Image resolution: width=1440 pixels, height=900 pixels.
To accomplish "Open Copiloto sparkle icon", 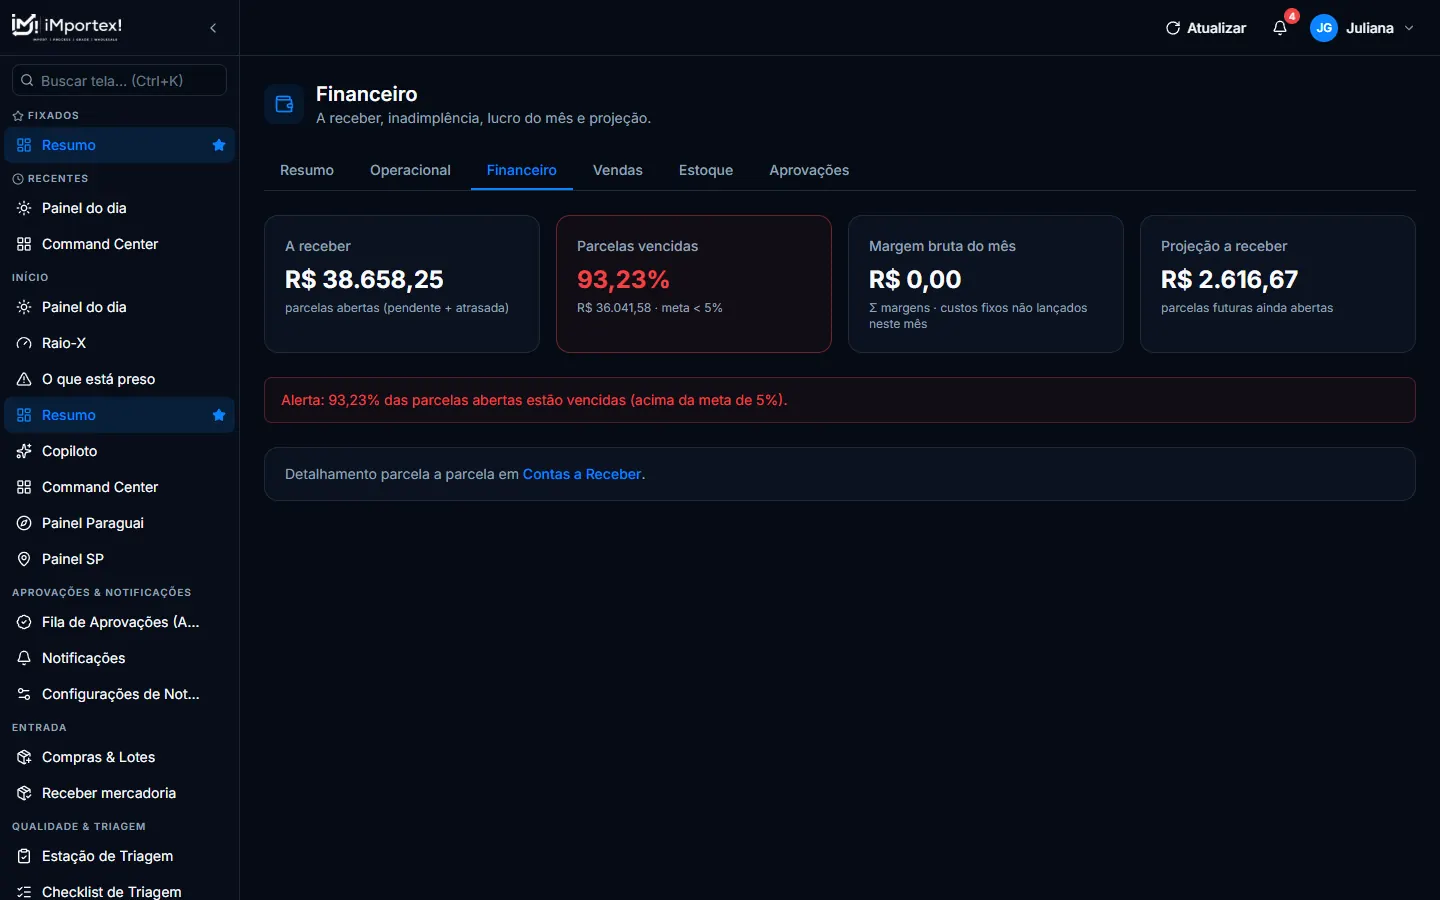I will 24,451.
